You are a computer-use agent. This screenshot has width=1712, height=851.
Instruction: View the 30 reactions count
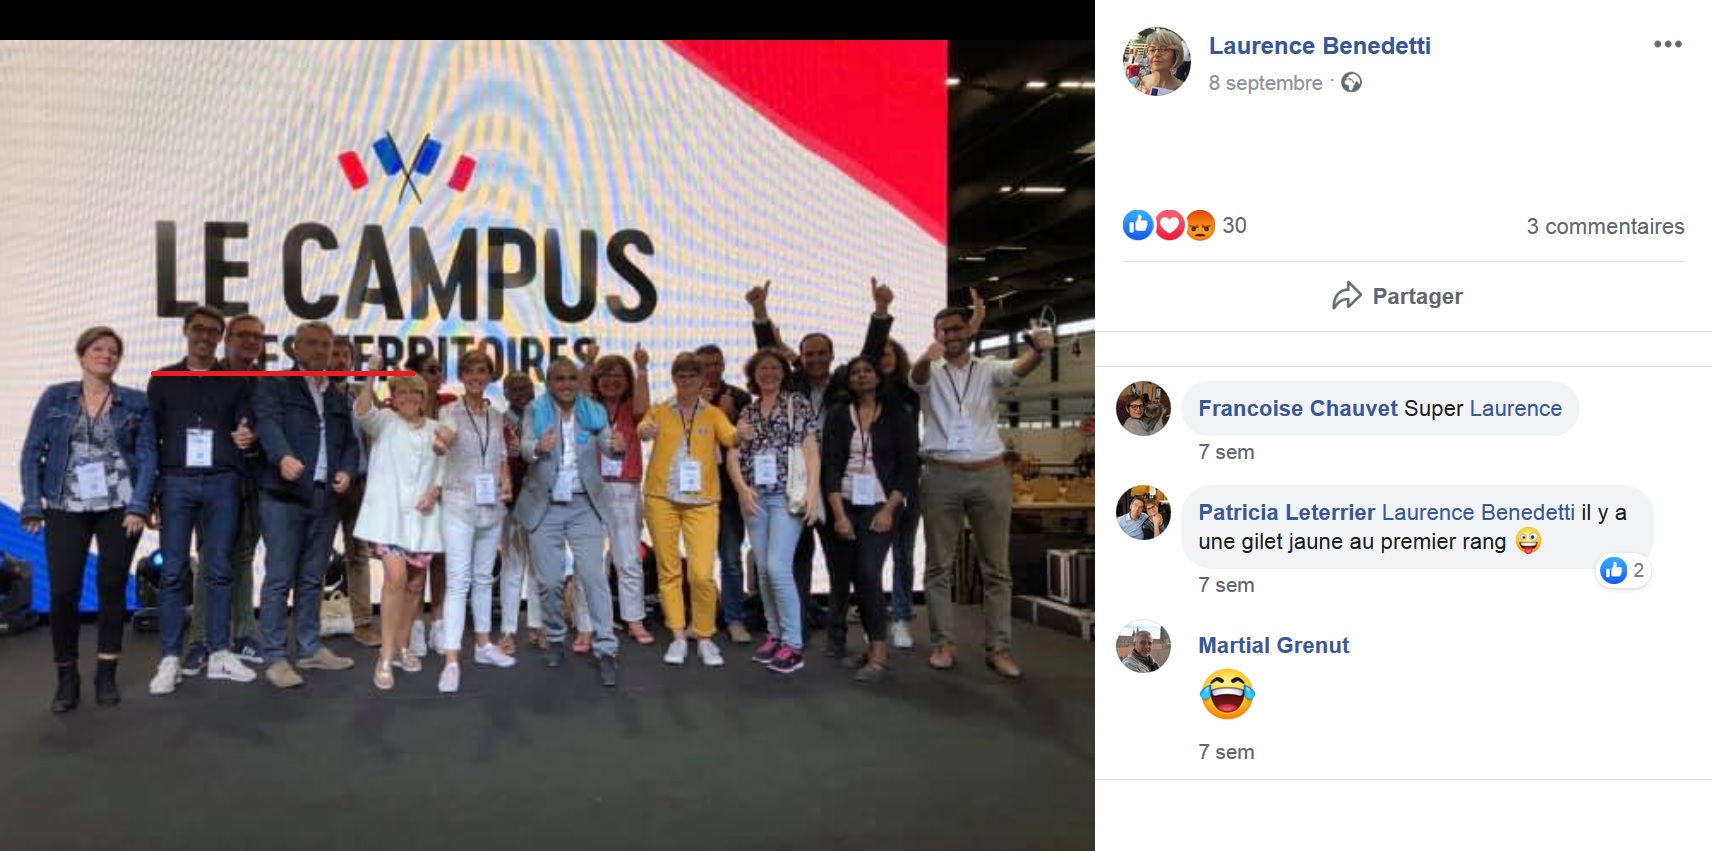tap(1234, 226)
